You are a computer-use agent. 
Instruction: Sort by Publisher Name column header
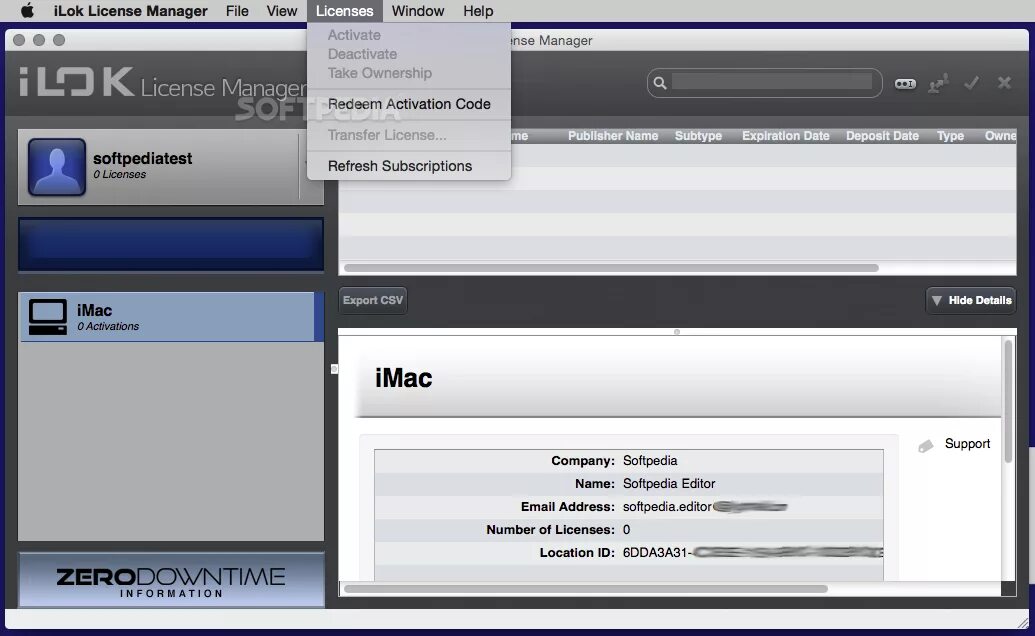pyautogui.click(x=613, y=135)
